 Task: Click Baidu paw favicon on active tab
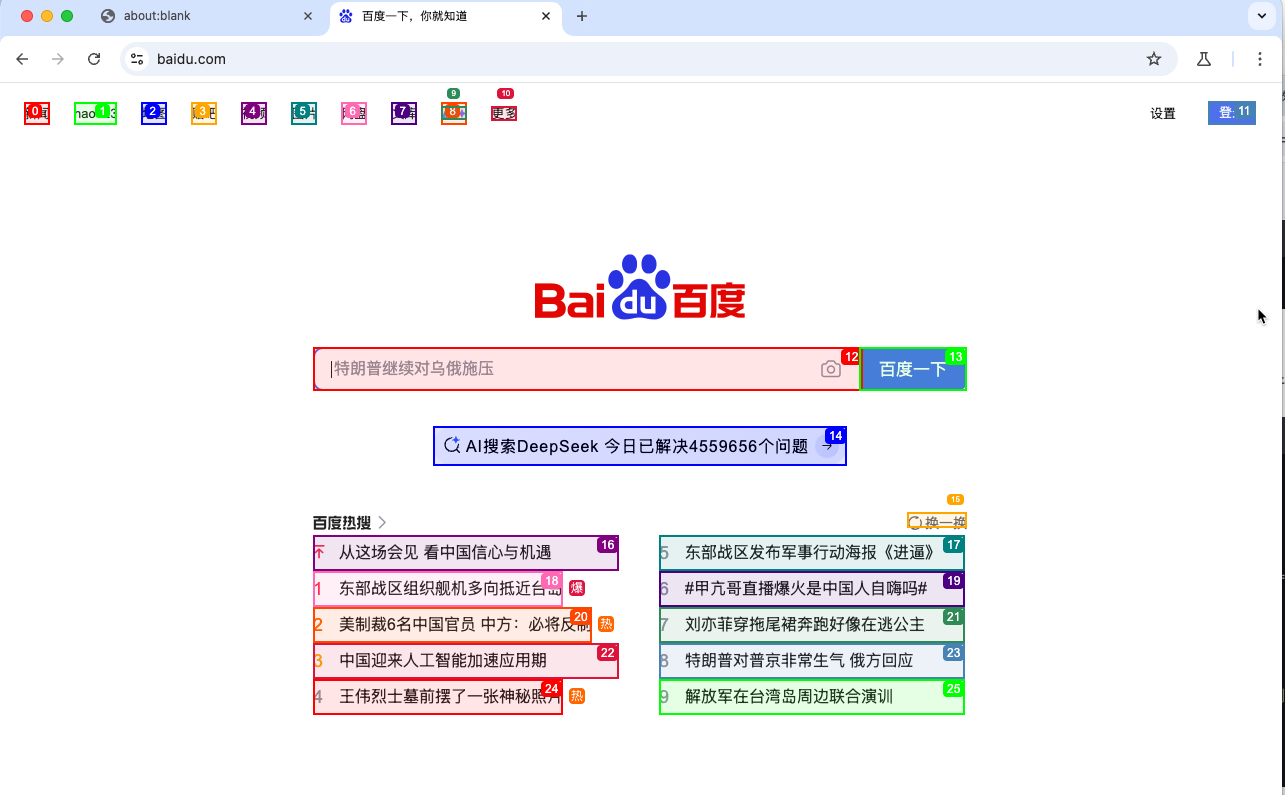coord(346,16)
